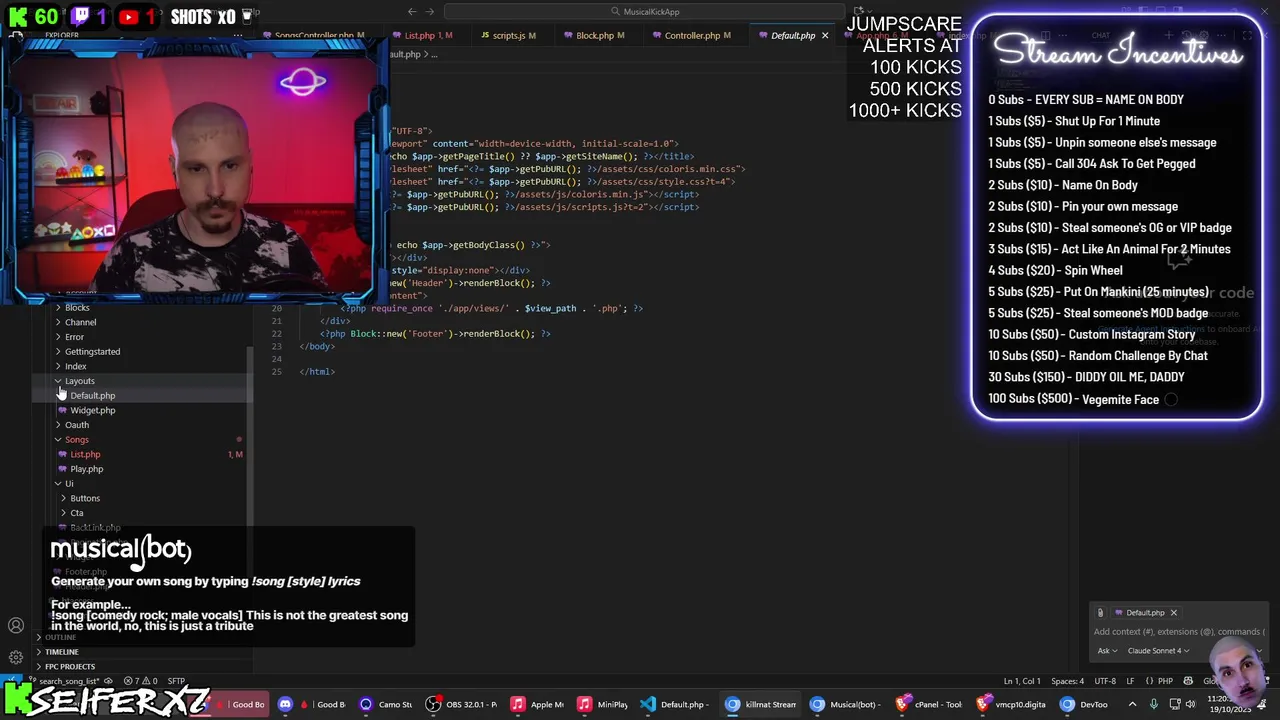Expand the Error folder

click(x=74, y=337)
